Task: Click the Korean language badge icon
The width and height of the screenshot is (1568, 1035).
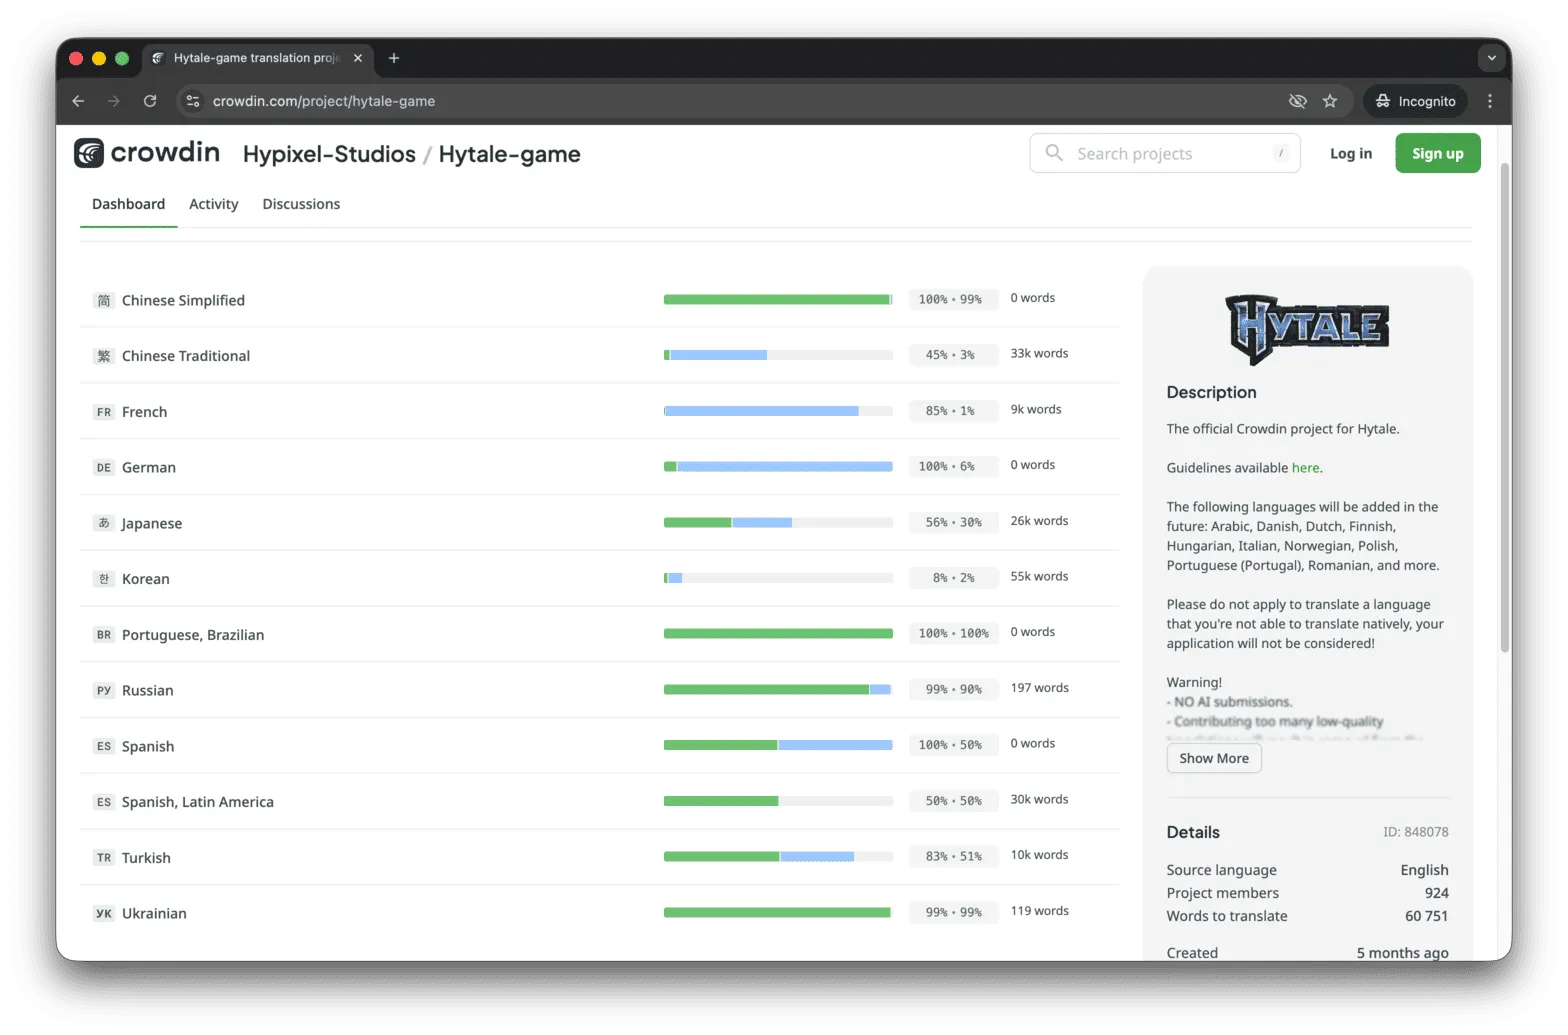Action: coord(104,579)
